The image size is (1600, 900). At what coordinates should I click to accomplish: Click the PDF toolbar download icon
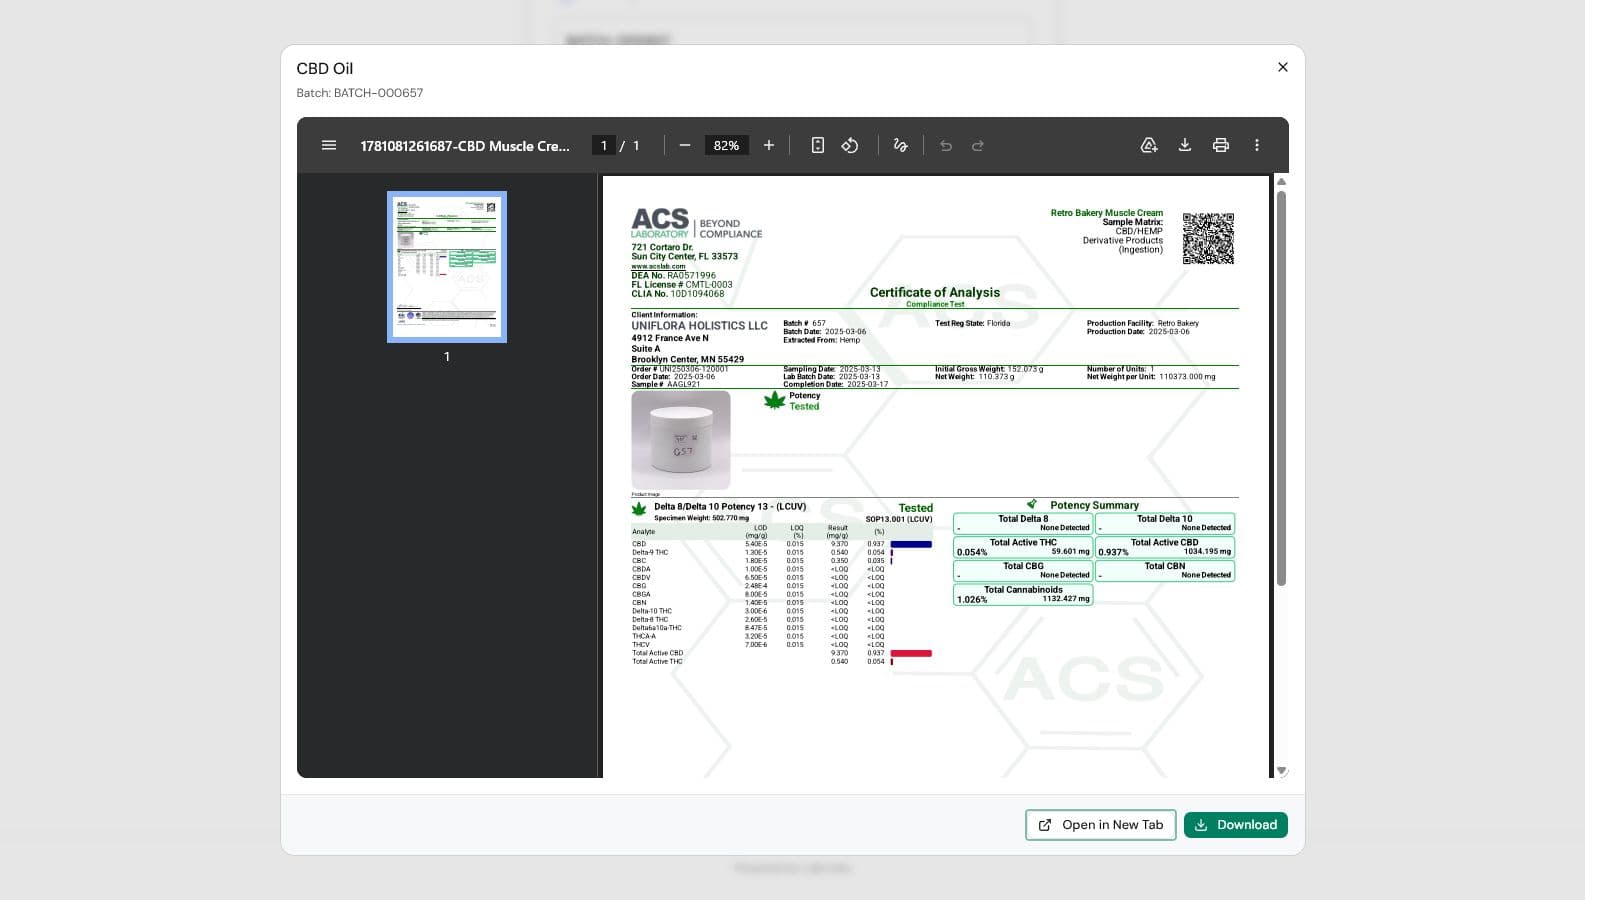[x=1185, y=145]
